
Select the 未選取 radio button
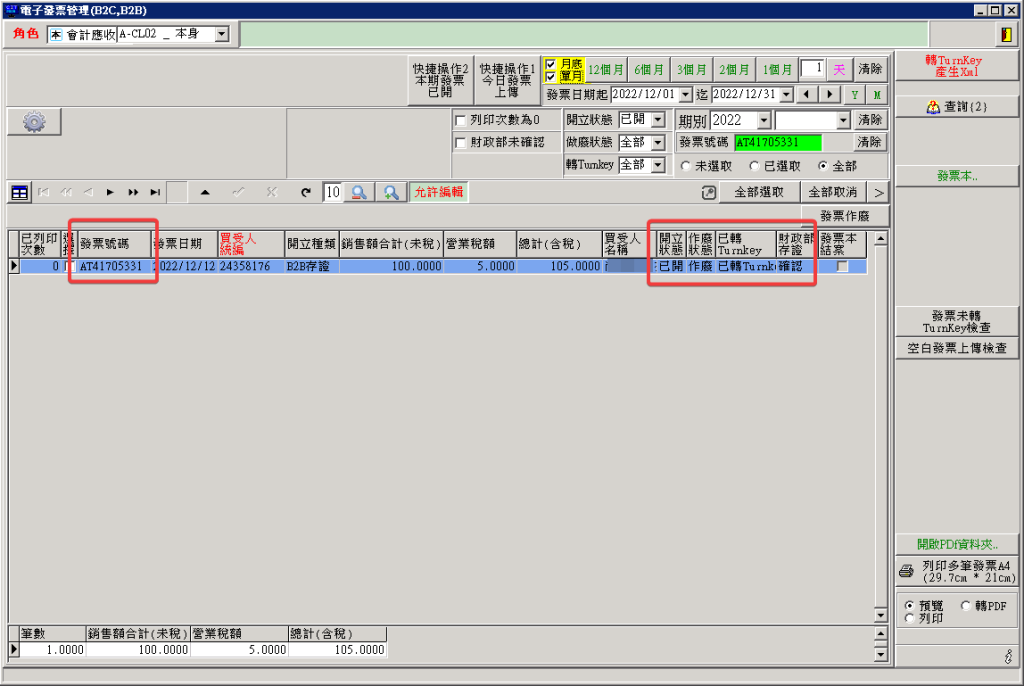tap(686, 166)
